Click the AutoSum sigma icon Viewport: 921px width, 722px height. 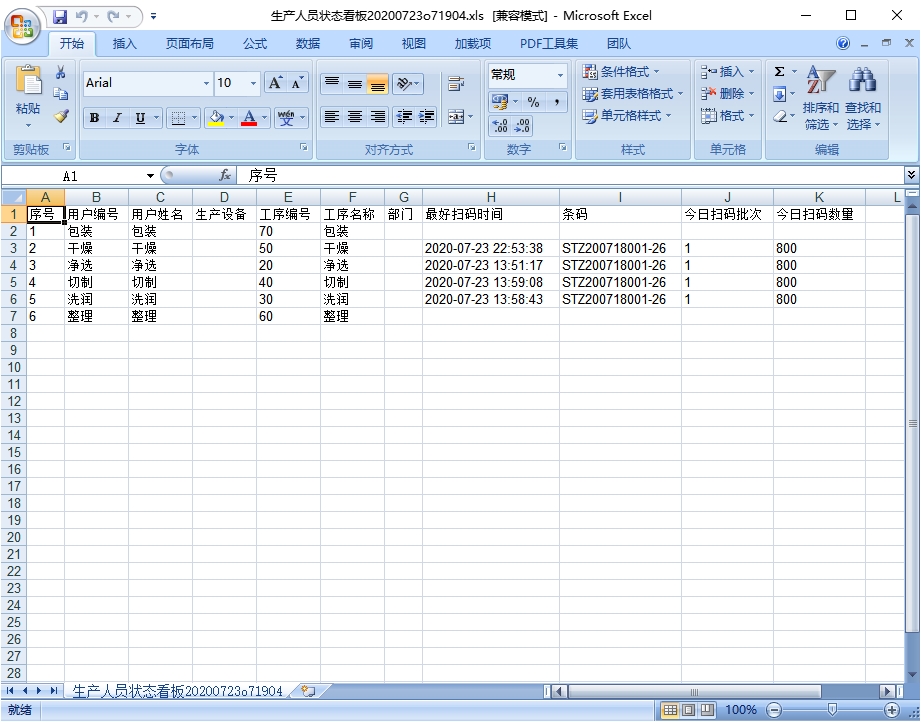point(780,72)
